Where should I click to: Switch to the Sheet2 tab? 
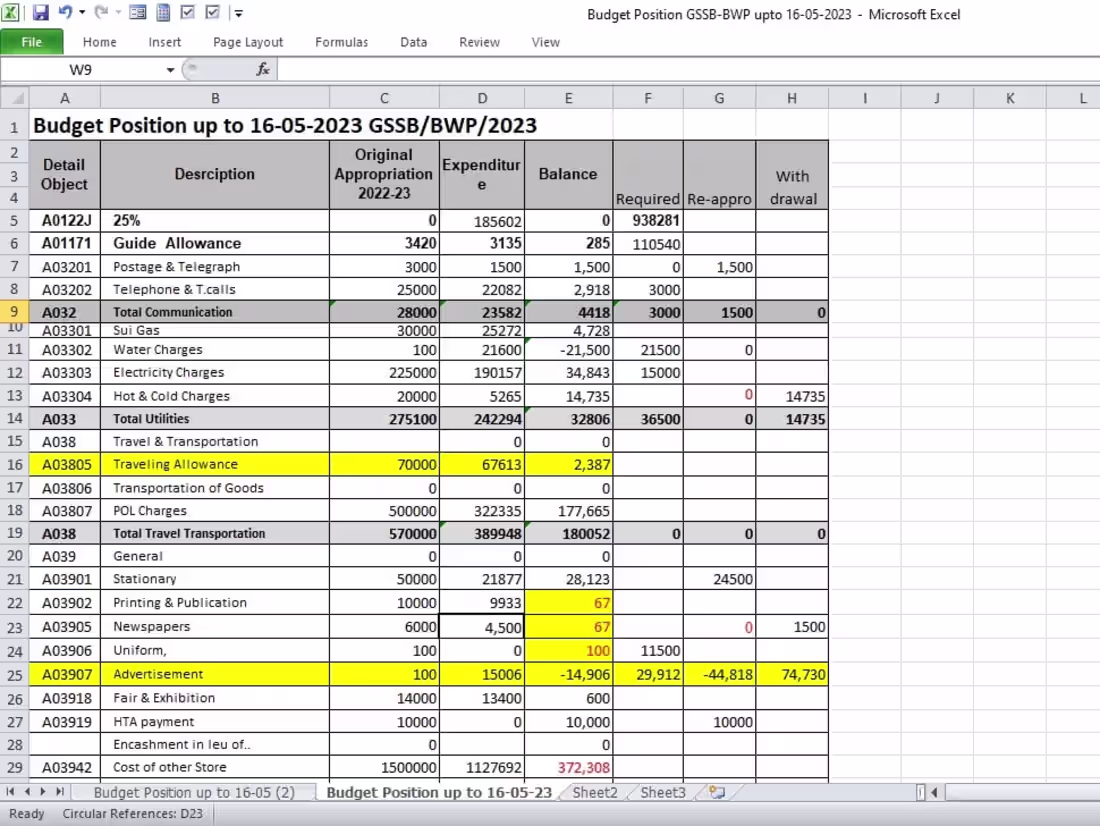[594, 792]
